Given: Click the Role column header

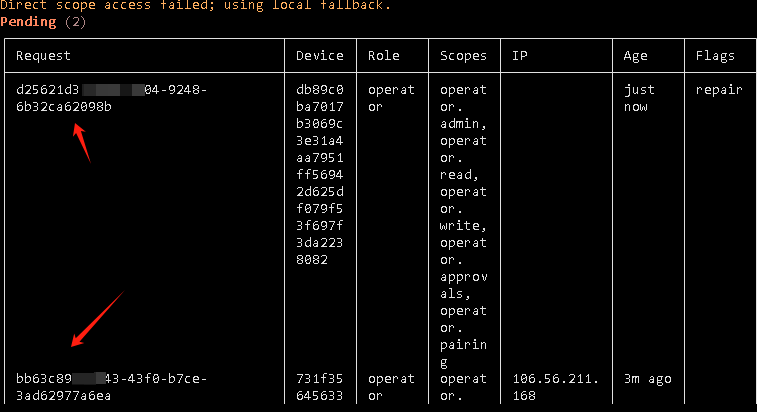Looking at the screenshot, I should coord(383,56).
